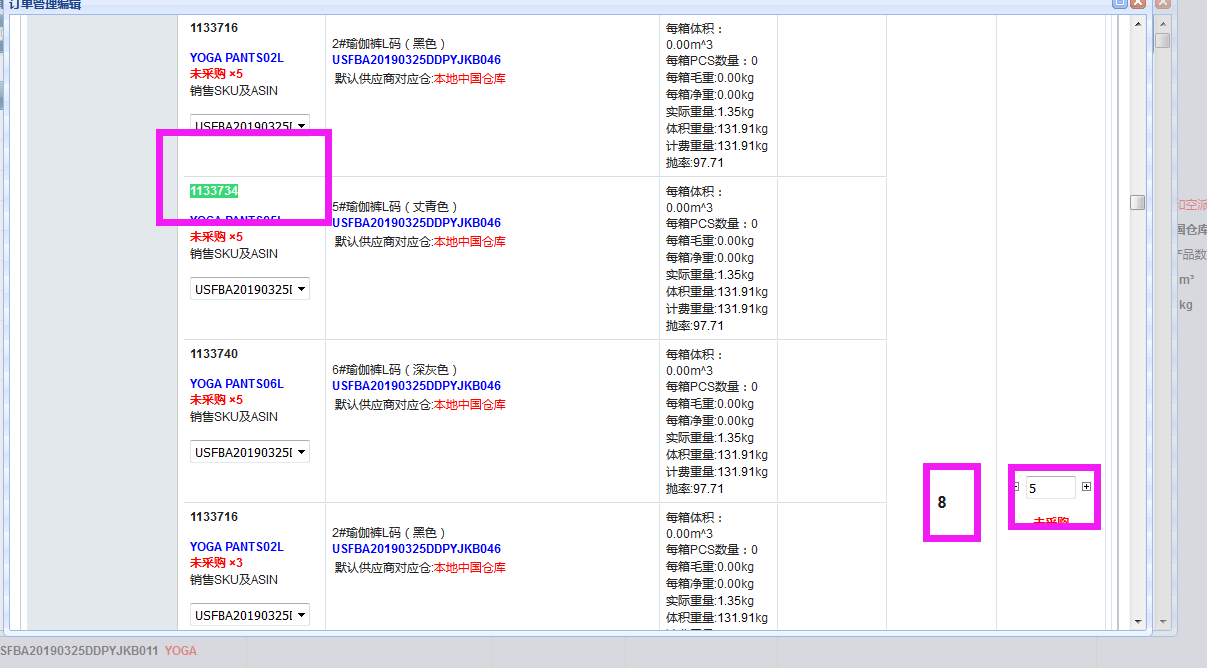Click 未采购 ×5 under YOGA PANTS06L
This screenshot has height=668, width=1207.
tap(217, 400)
